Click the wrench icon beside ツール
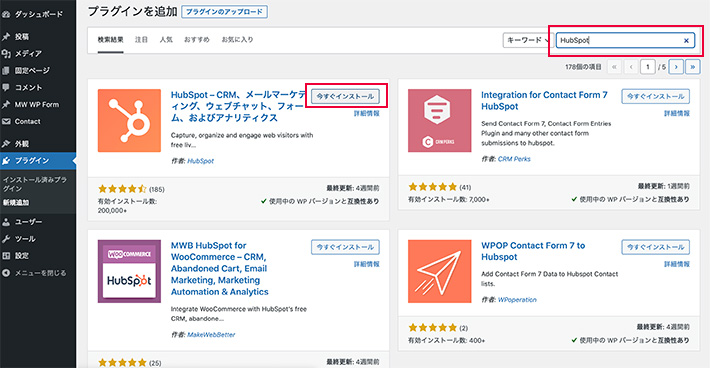Screen dimensions: 710x368 tap(6, 239)
